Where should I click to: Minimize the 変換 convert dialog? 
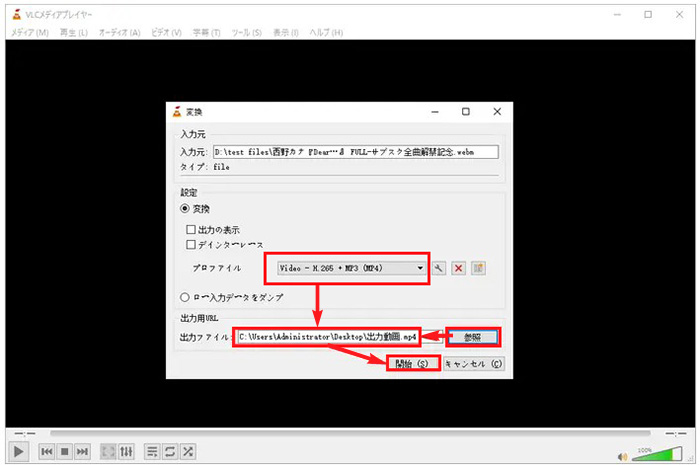pos(435,112)
